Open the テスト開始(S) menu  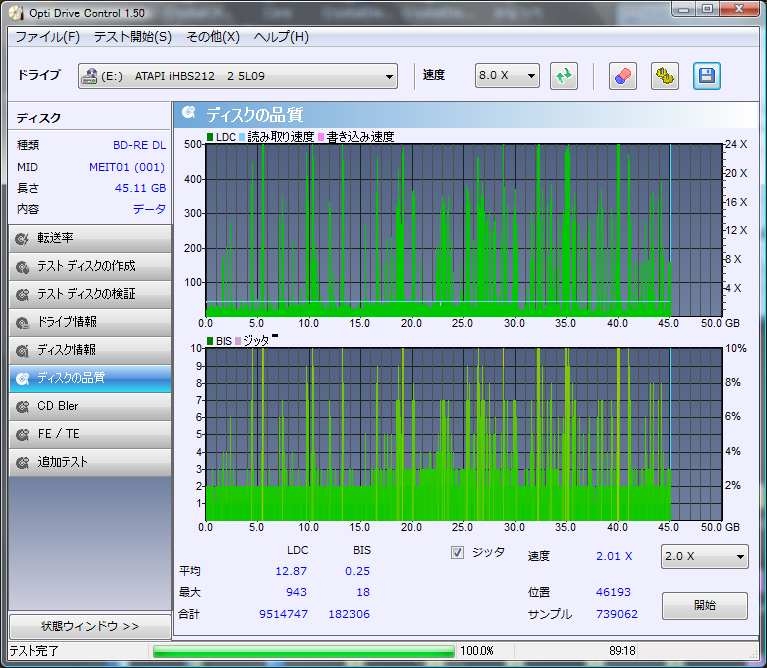click(x=132, y=37)
